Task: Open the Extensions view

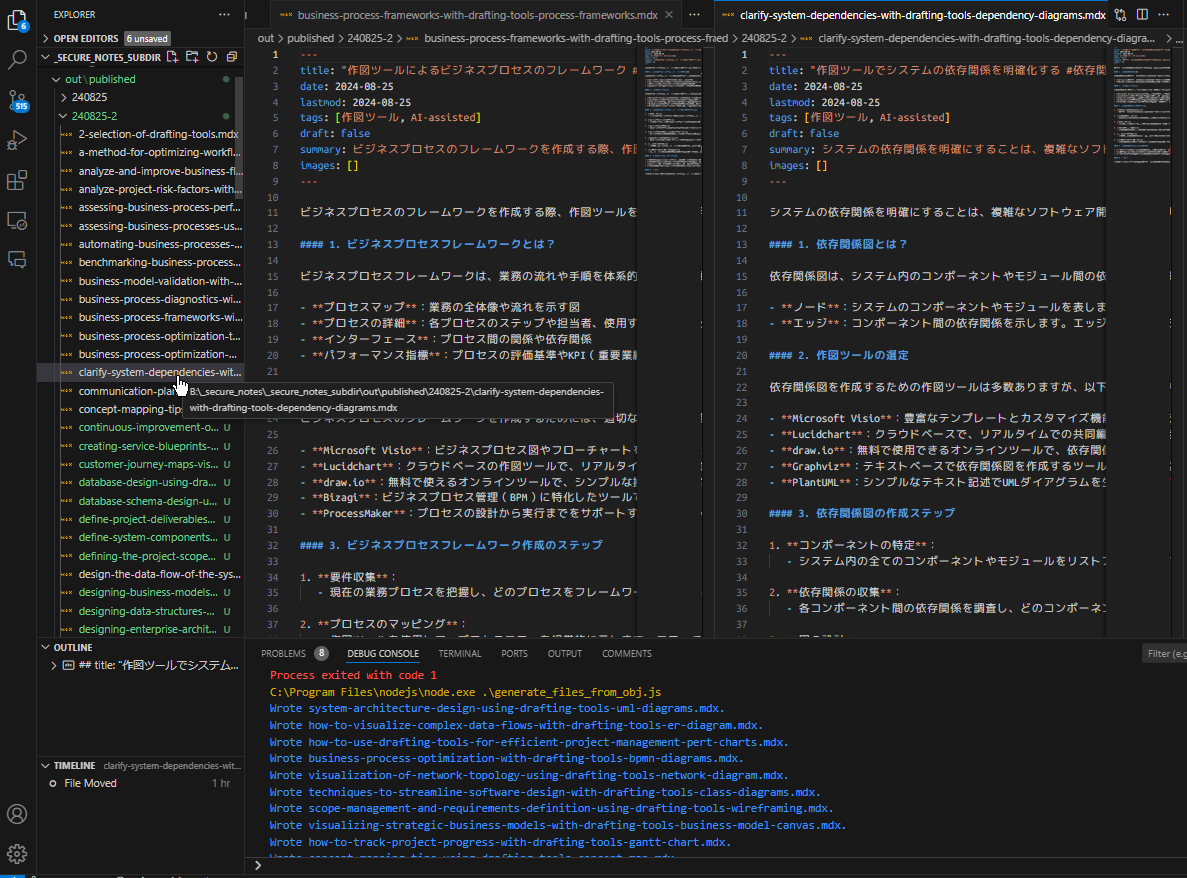Action: point(17,181)
